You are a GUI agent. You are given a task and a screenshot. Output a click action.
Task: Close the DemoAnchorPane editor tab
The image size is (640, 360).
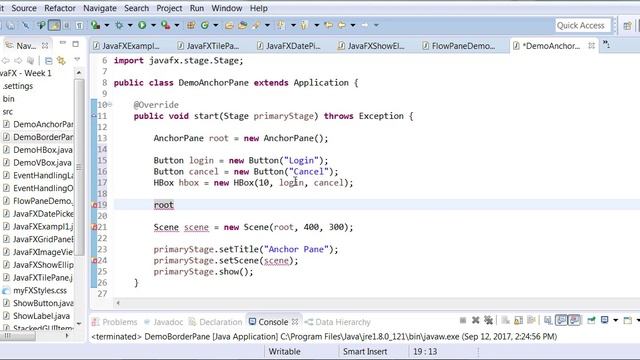click(591, 46)
